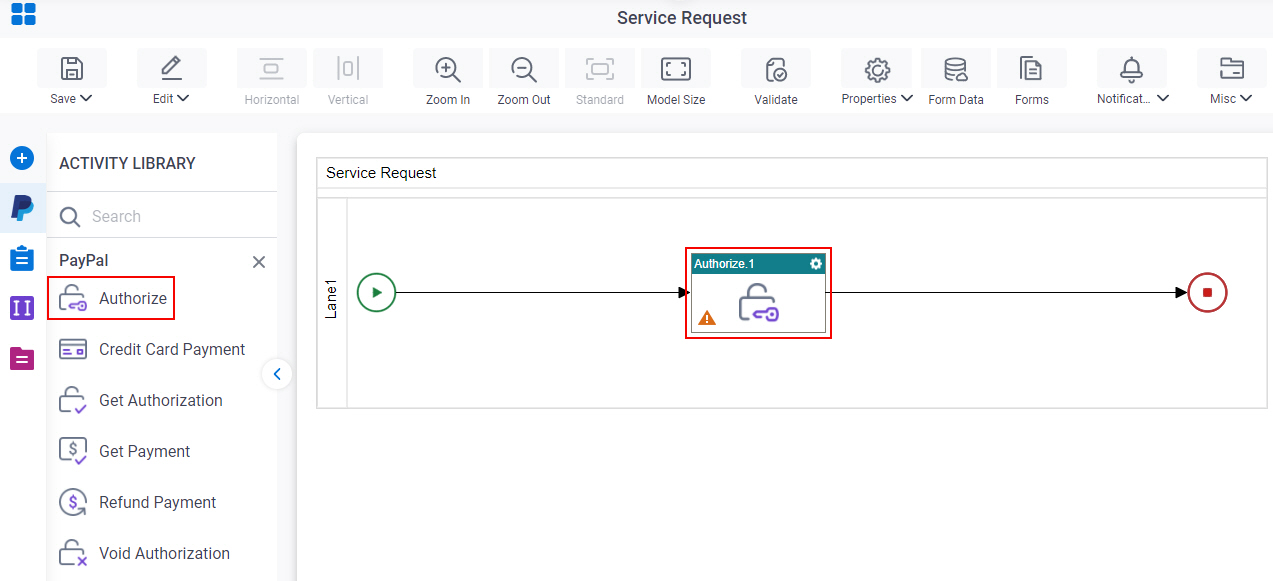Click the ACTIVITY LIBRARY heading
The height and width of the screenshot is (581, 1273).
[128, 163]
